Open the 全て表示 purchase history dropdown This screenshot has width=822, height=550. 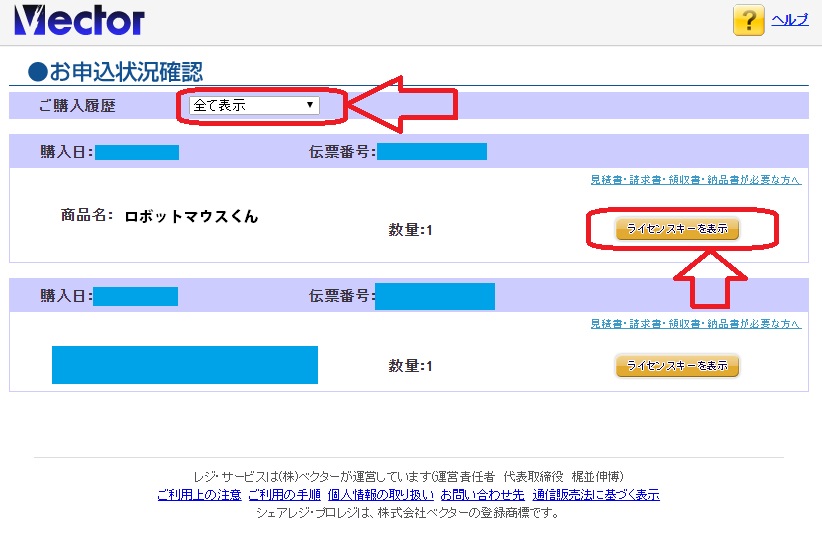click(x=254, y=105)
